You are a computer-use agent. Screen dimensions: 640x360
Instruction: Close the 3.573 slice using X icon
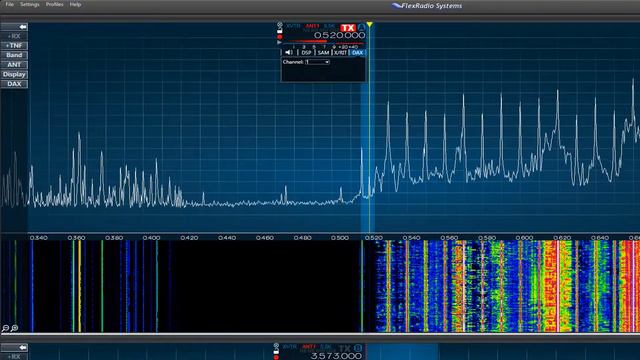276,346
